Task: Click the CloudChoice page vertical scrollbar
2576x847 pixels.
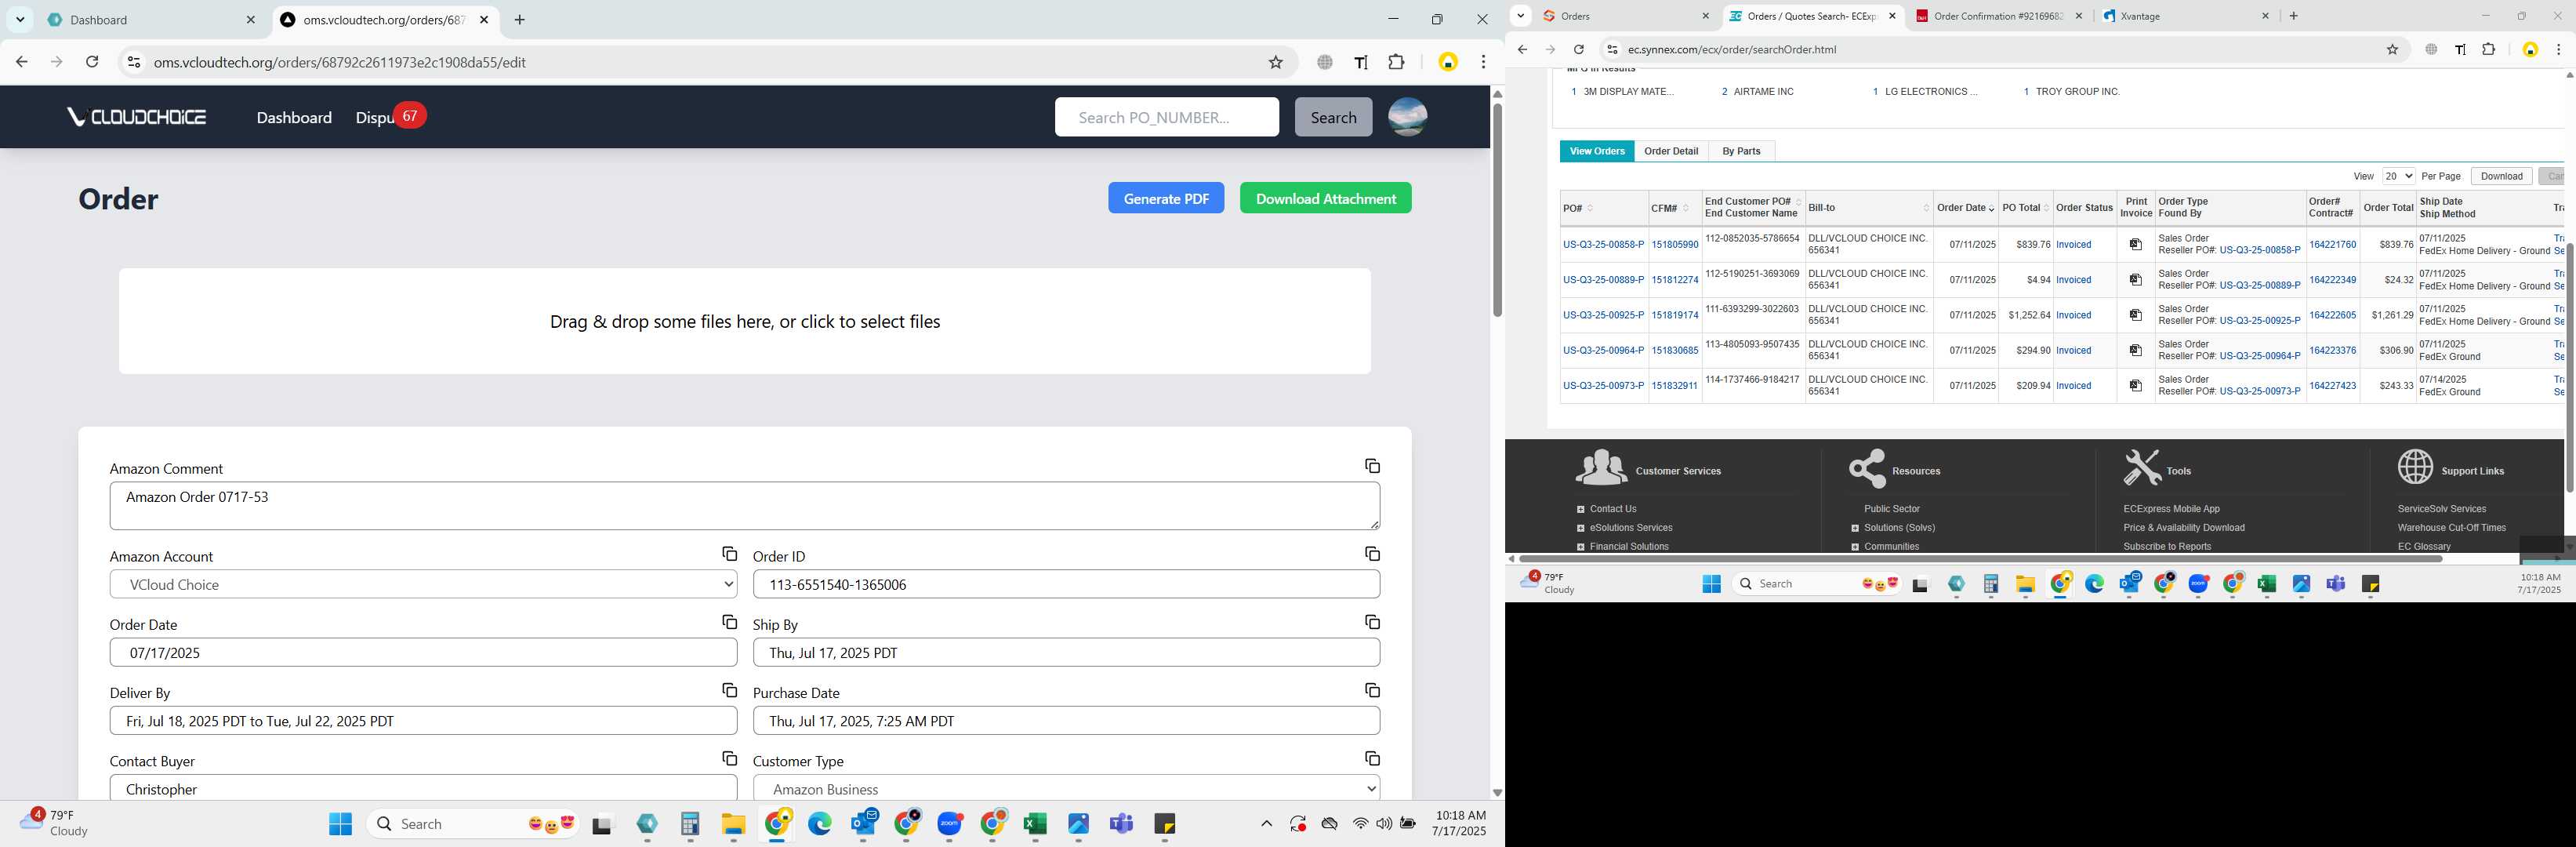Action: [x=1497, y=210]
